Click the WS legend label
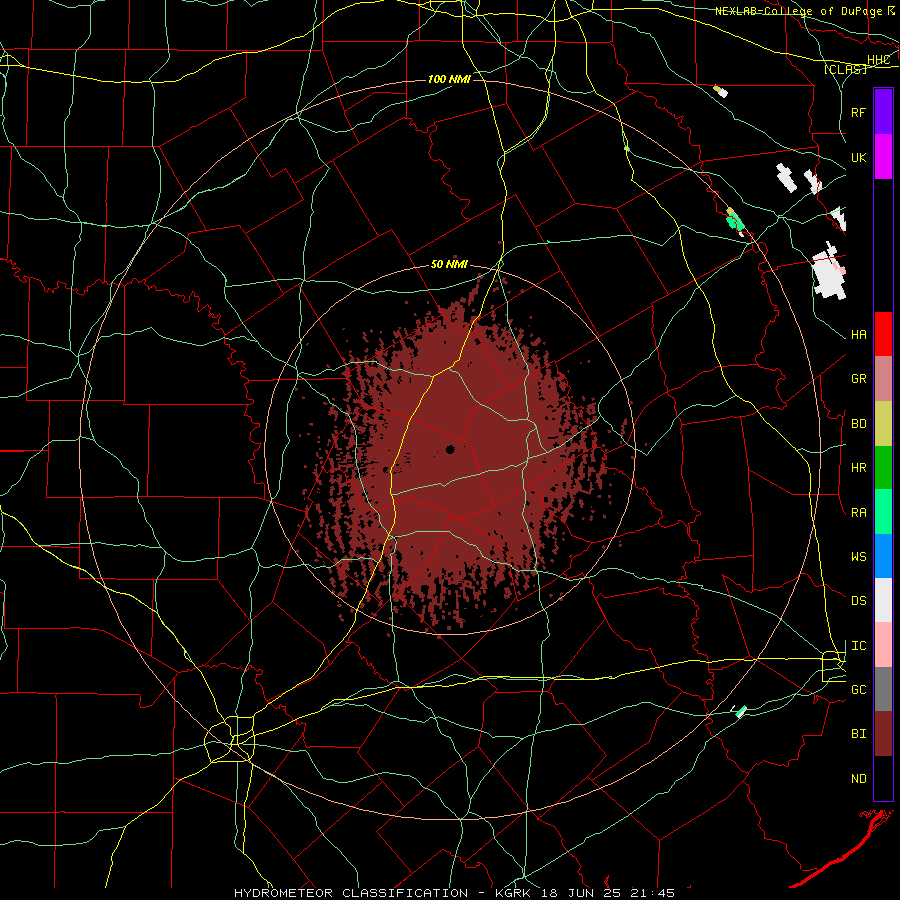Image resolution: width=900 pixels, height=900 pixels. point(858,557)
